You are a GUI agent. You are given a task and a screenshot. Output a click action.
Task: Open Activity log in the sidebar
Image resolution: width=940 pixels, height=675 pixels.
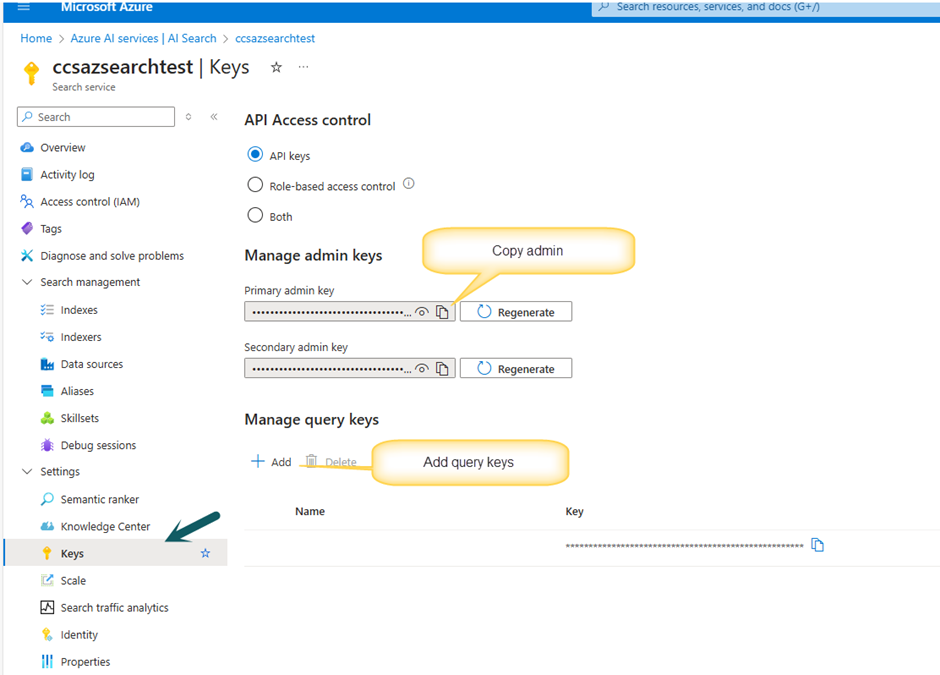coord(67,174)
